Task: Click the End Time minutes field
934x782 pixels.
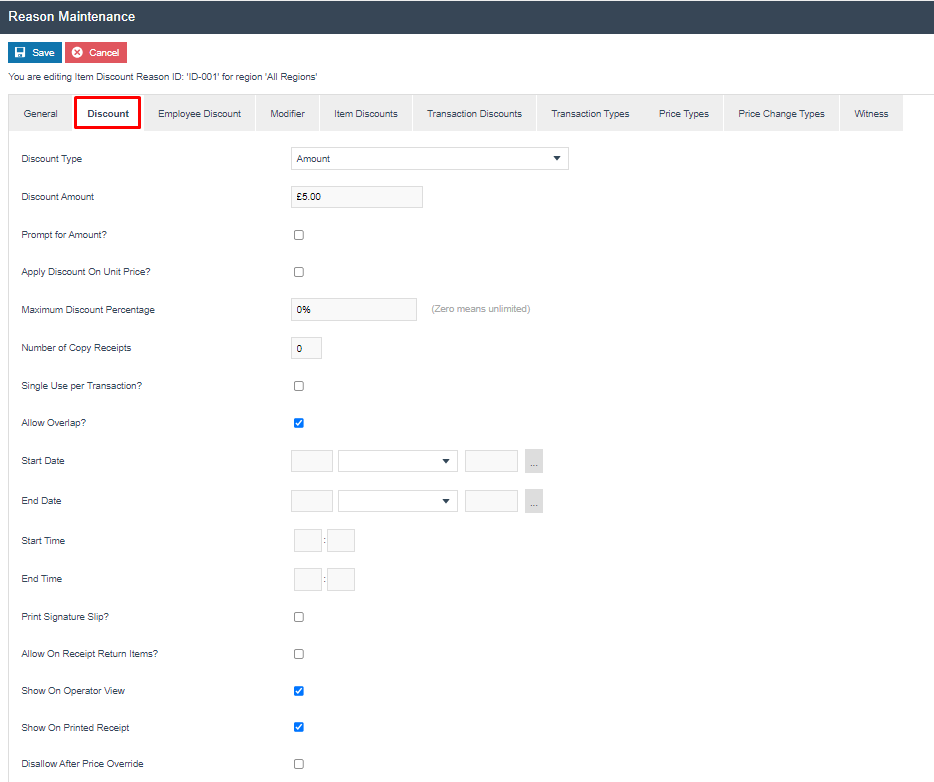Action: [x=341, y=580]
